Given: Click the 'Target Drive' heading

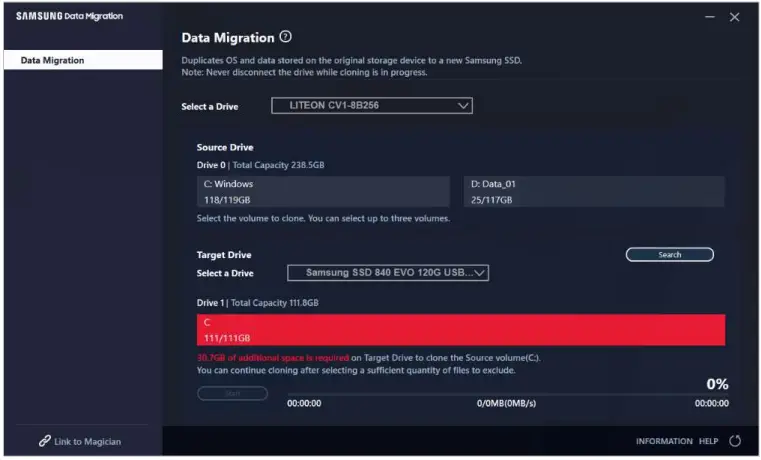Looking at the screenshot, I should coord(224,255).
